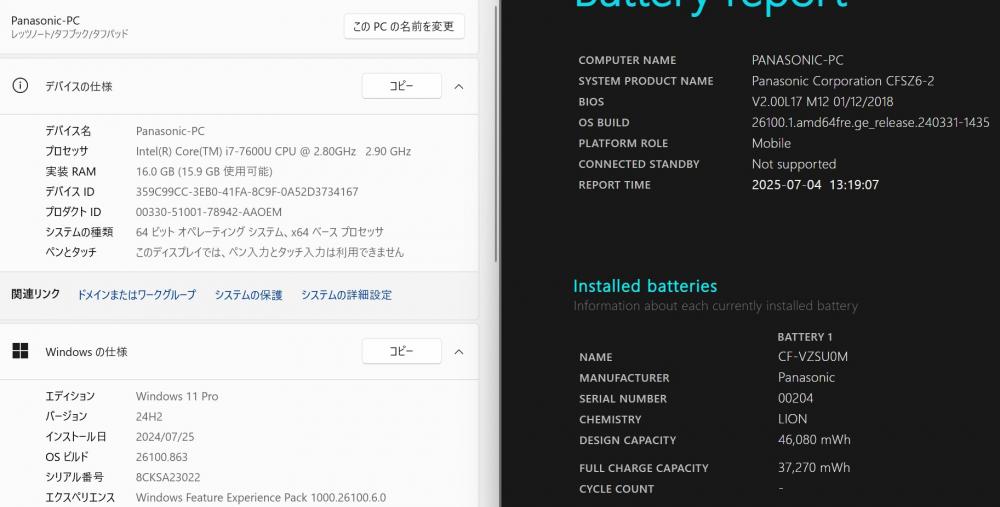Viewport: 1000px width, 507px height.
Task: Select the processor value Intel Core i7-7600U
Action: (273, 151)
